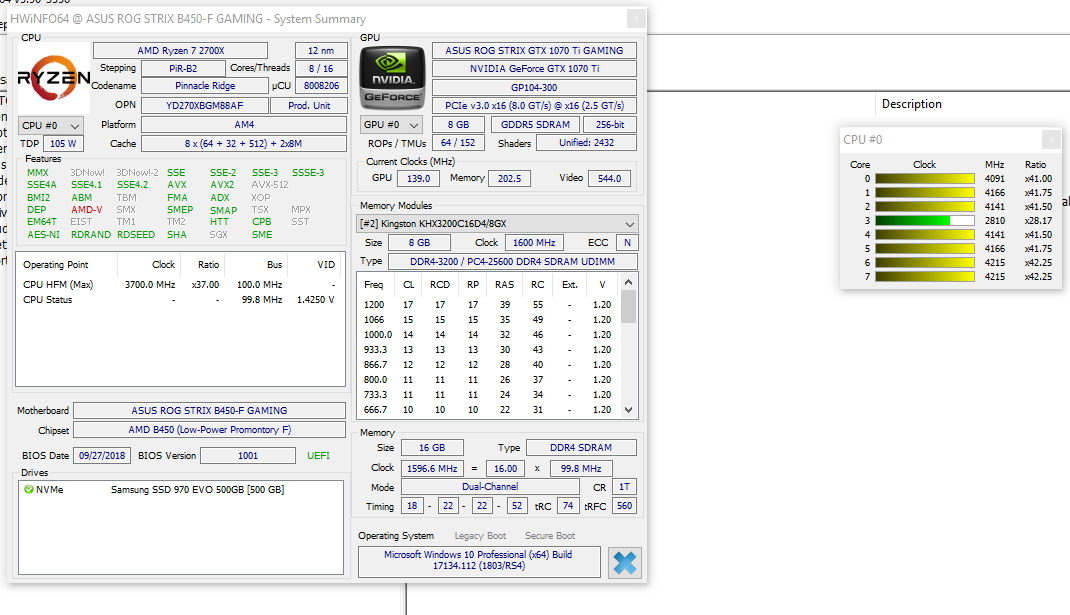Viewport: 1070px width, 615px height.
Task: Click the 1600 MHz module clock value
Action: (x=534, y=243)
